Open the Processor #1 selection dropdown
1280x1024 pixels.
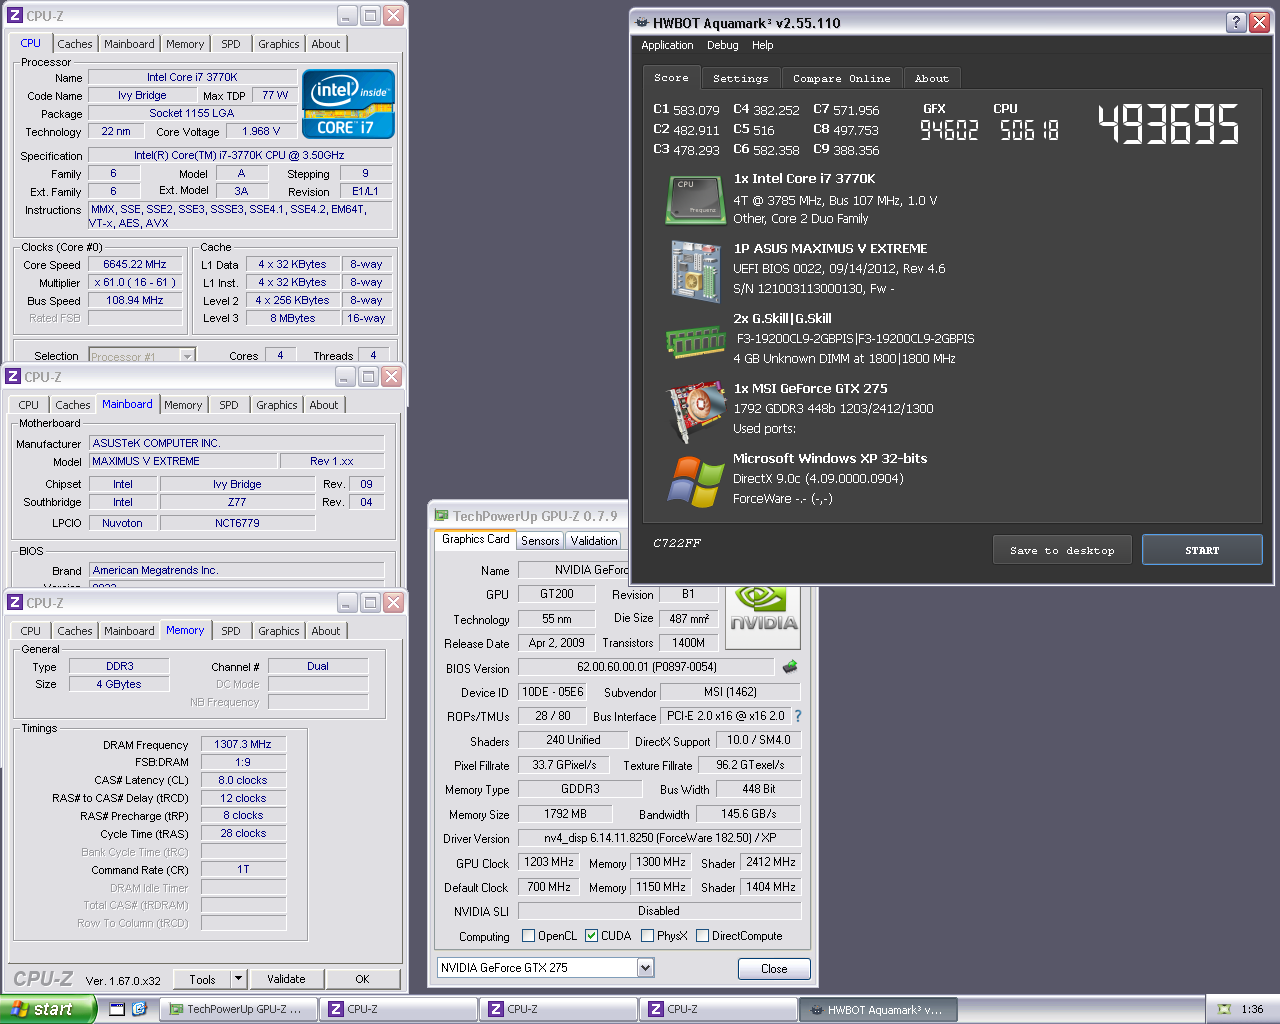[187, 356]
